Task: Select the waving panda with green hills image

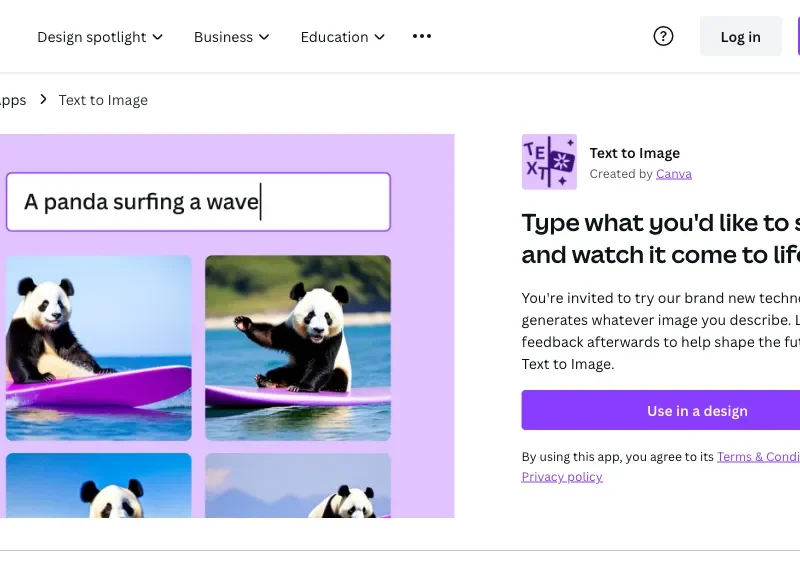Action: point(298,348)
